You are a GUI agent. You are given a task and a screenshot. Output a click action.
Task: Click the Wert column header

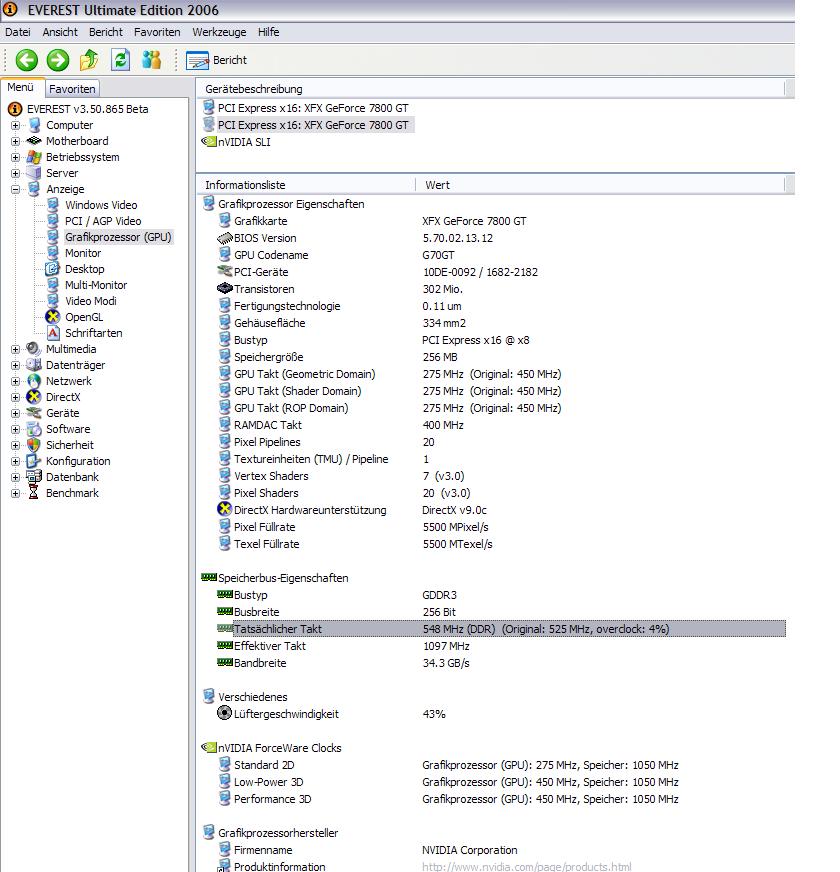[x=601, y=185]
